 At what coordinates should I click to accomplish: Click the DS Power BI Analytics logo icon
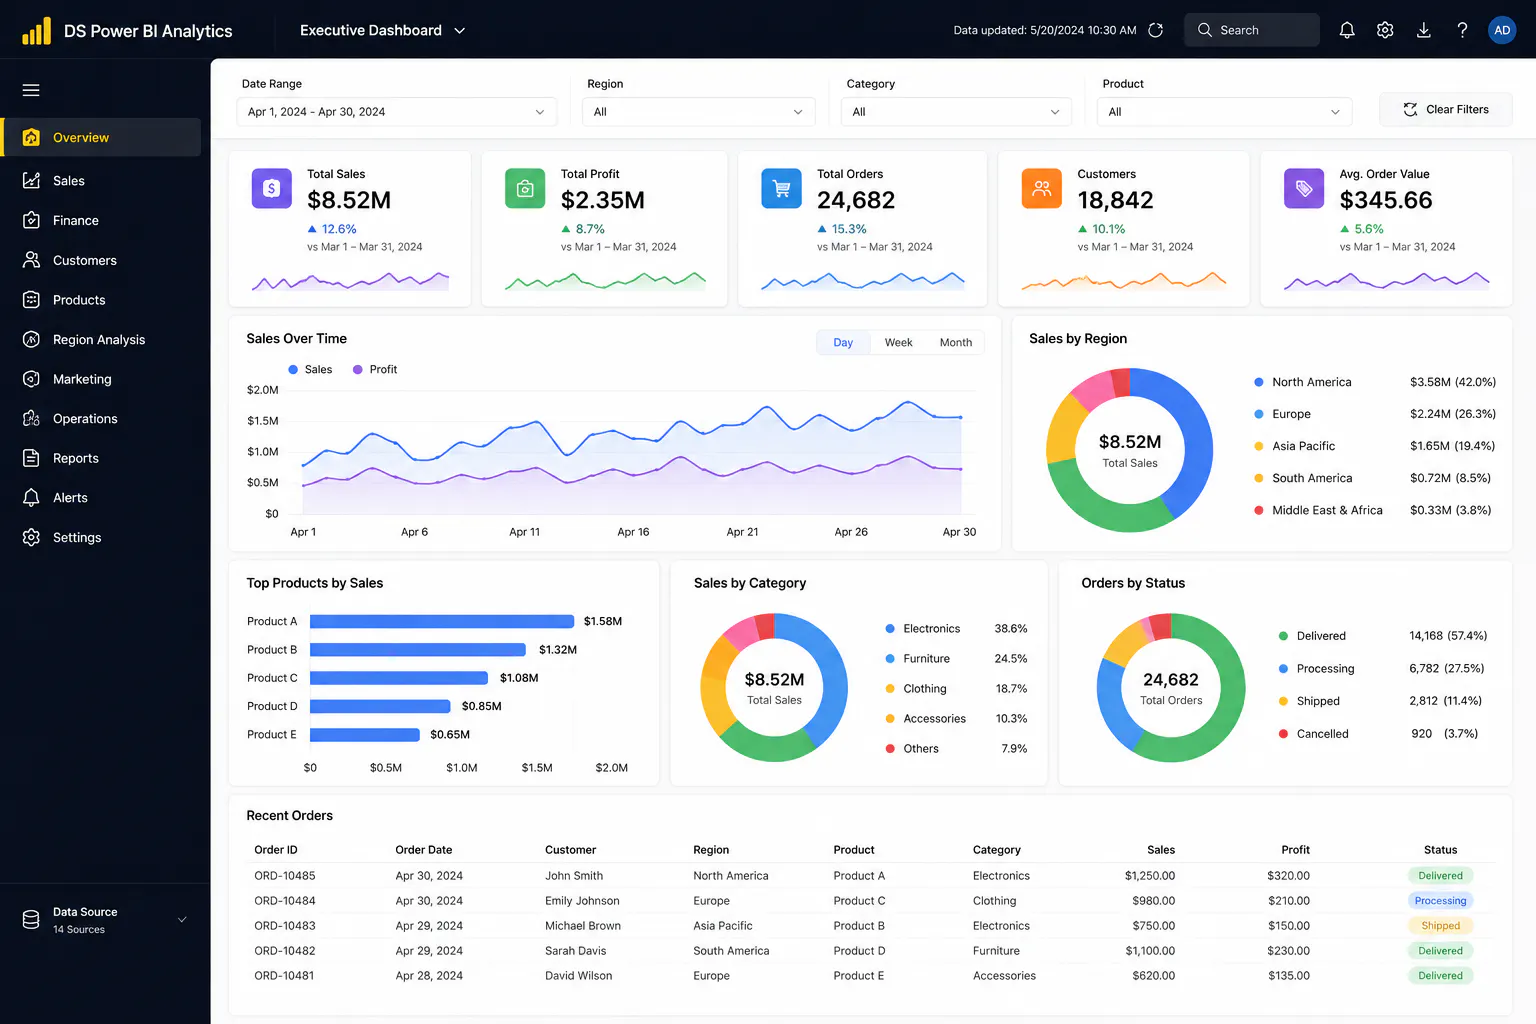[x=36, y=31]
